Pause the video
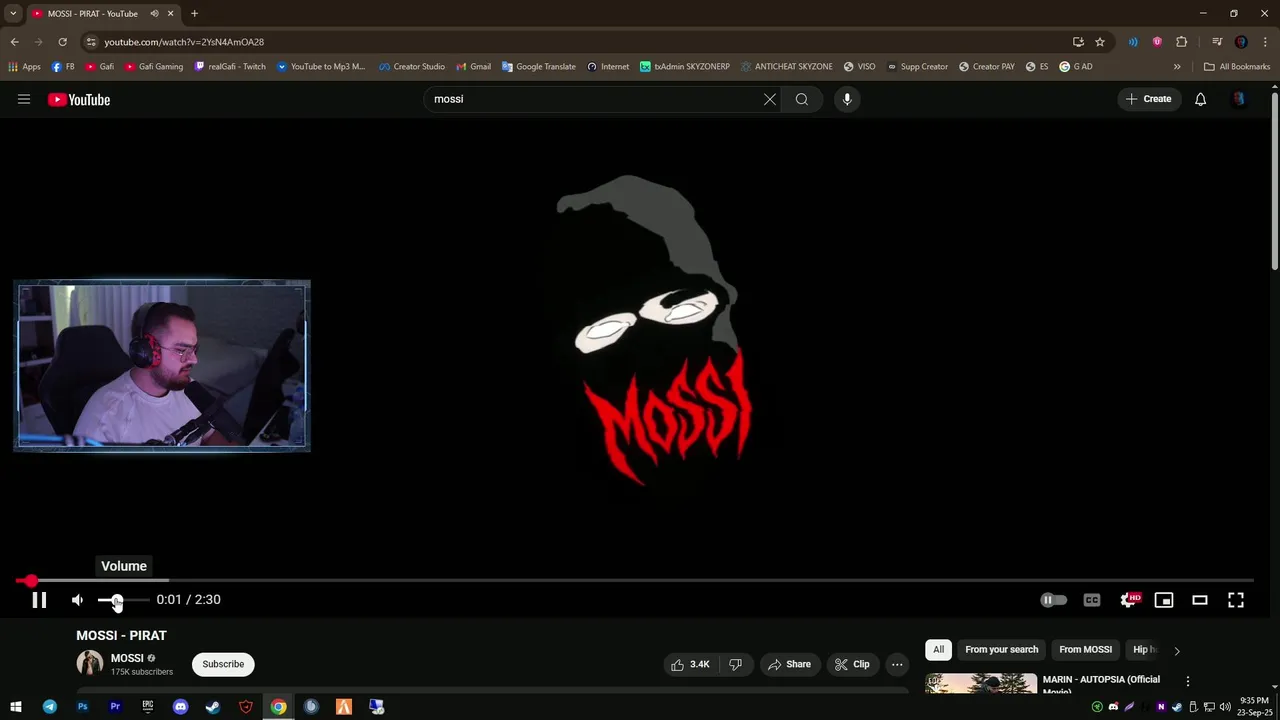Image resolution: width=1280 pixels, height=720 pixels. [x=39, y=600]
